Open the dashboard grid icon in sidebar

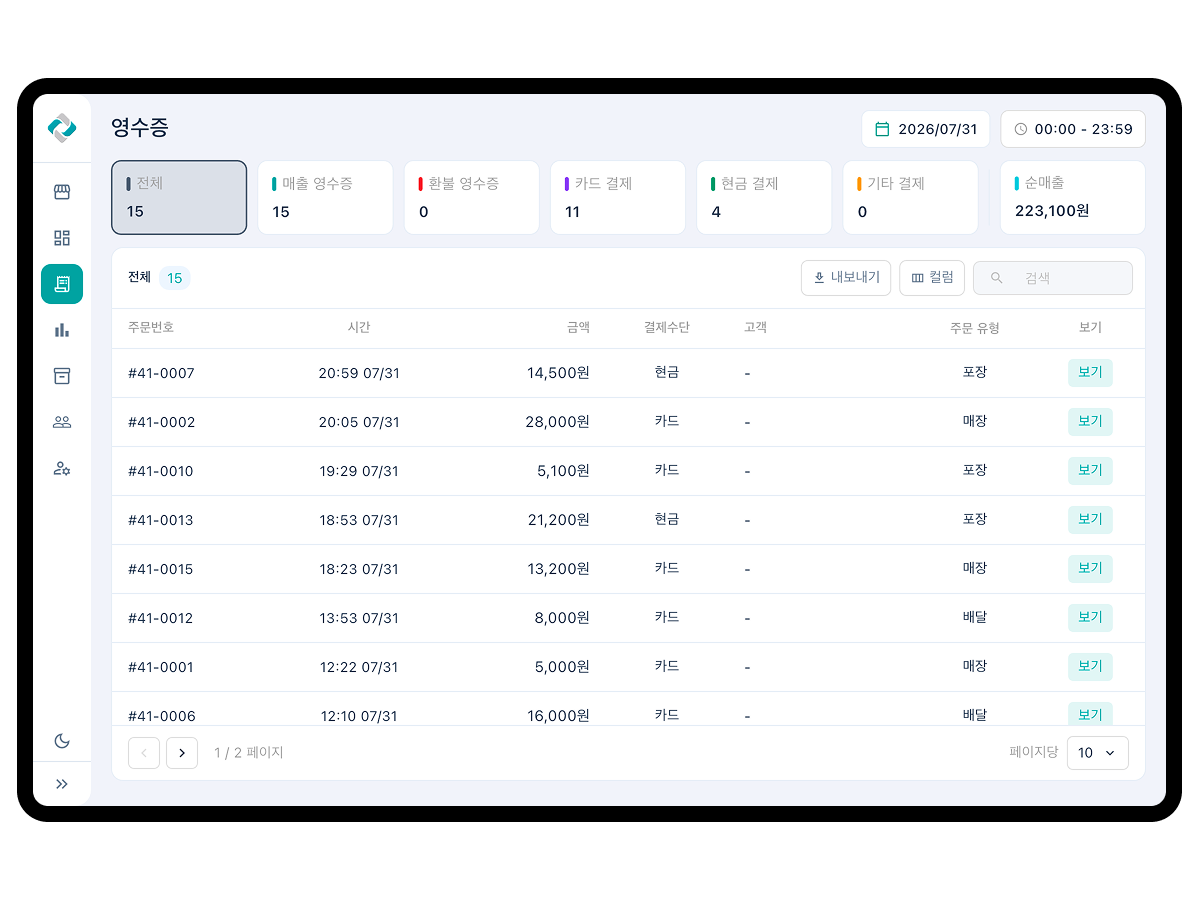[62, 238]
